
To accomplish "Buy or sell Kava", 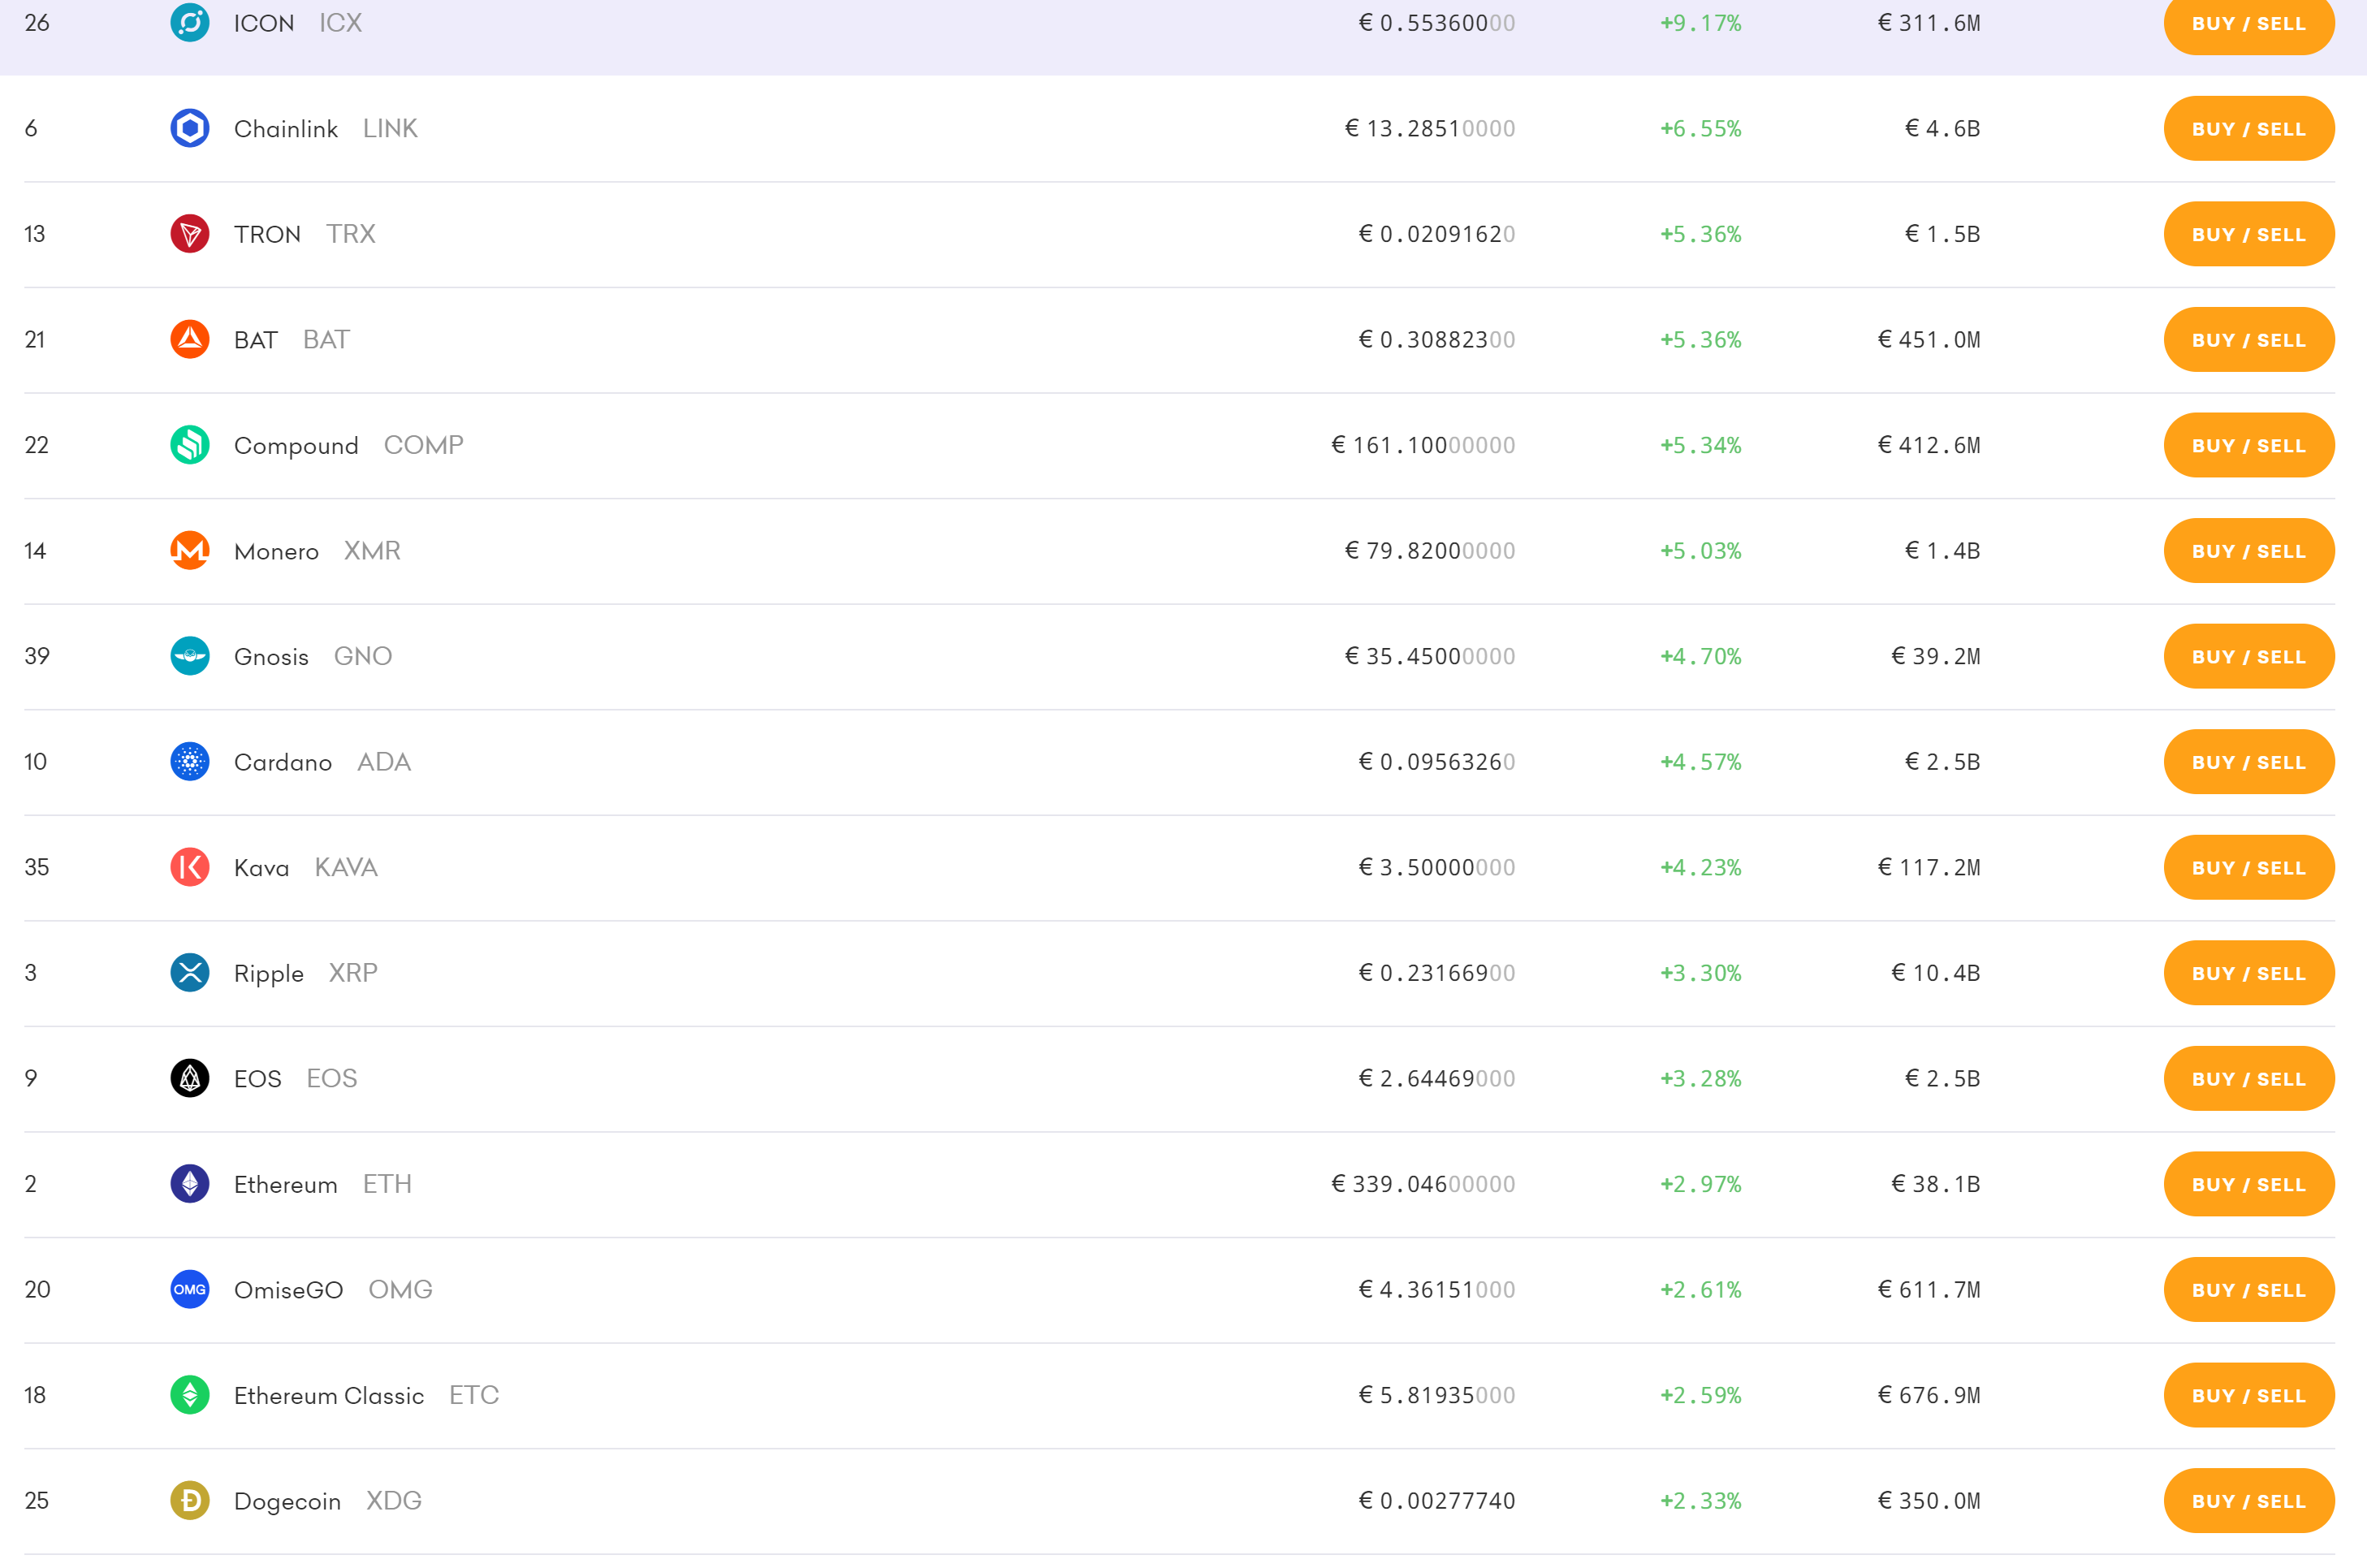I will pos(2249,867).
